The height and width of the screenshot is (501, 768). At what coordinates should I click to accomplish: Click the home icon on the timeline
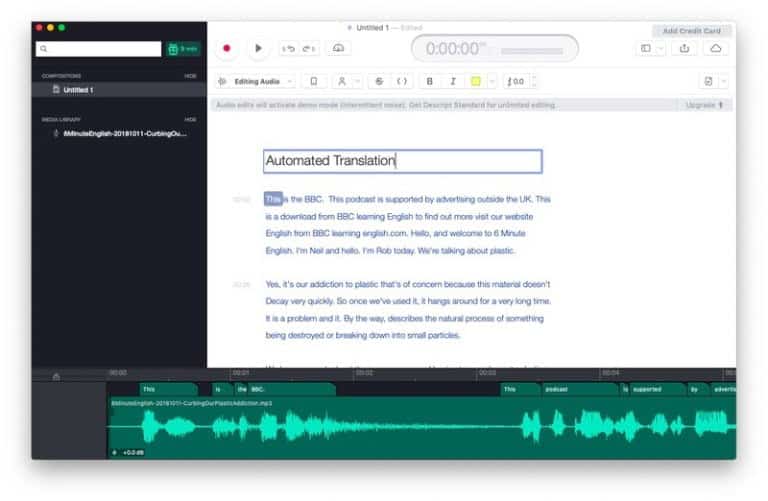tap(56, 376)
